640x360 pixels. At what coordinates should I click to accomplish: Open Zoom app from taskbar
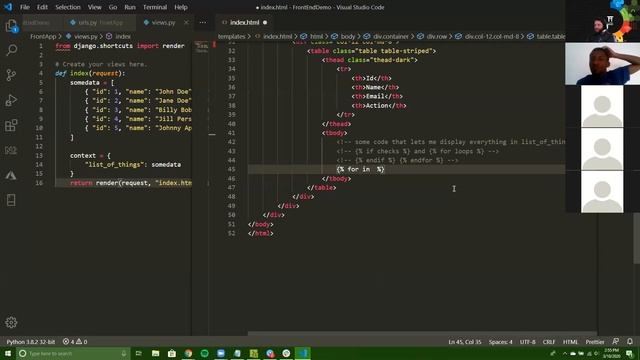[x=221, y=353]
